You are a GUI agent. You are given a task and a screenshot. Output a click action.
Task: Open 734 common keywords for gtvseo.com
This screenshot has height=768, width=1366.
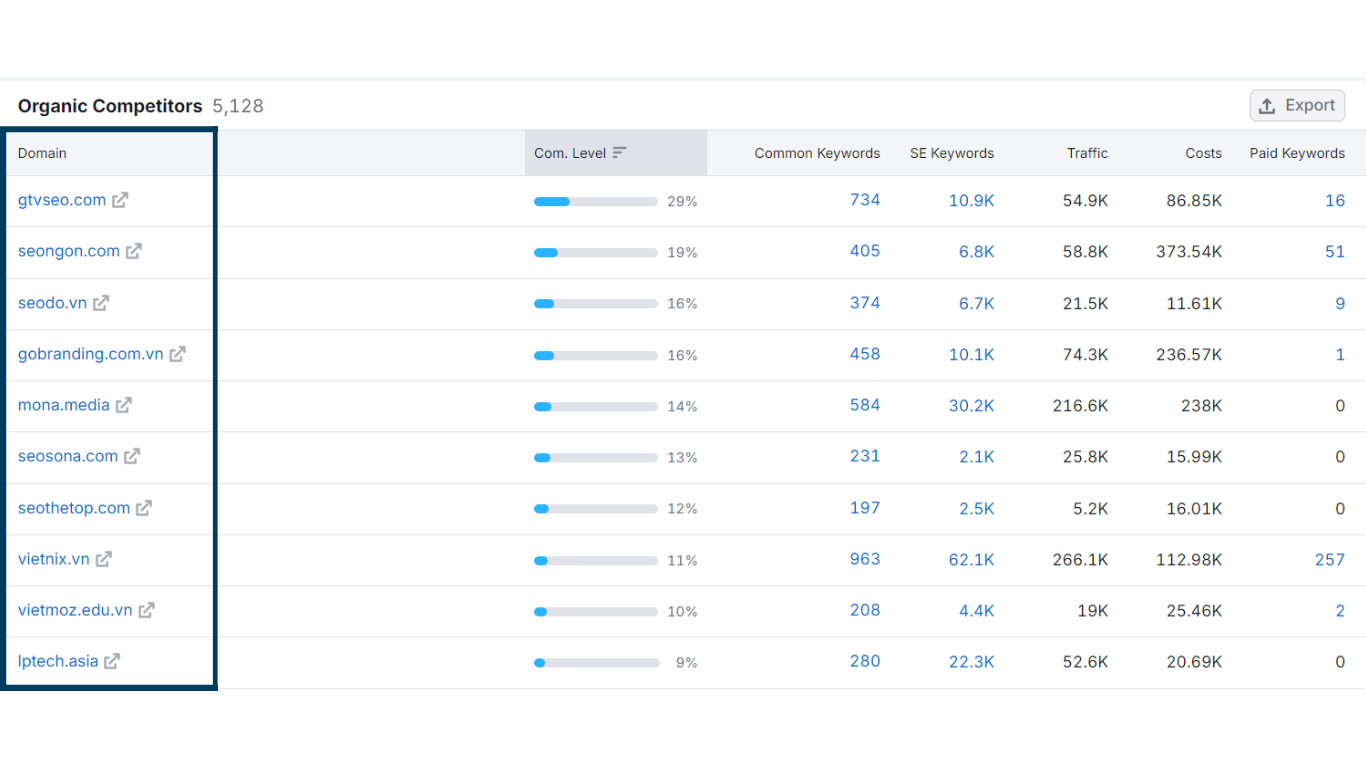865,200
